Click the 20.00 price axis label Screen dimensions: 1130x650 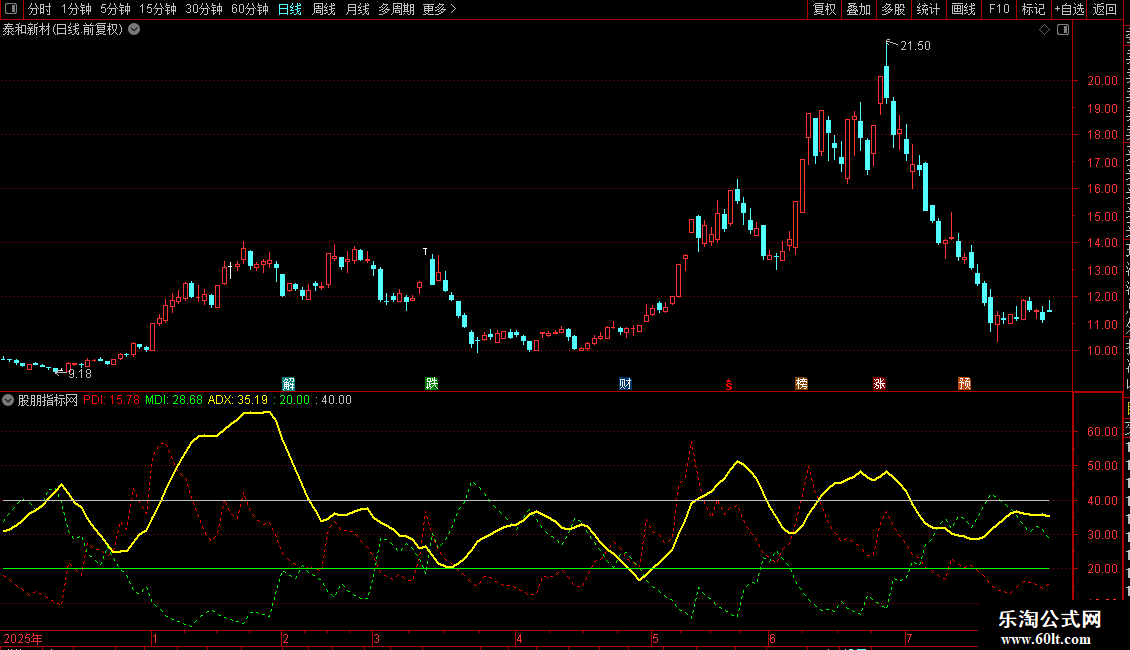(1103, 81)
